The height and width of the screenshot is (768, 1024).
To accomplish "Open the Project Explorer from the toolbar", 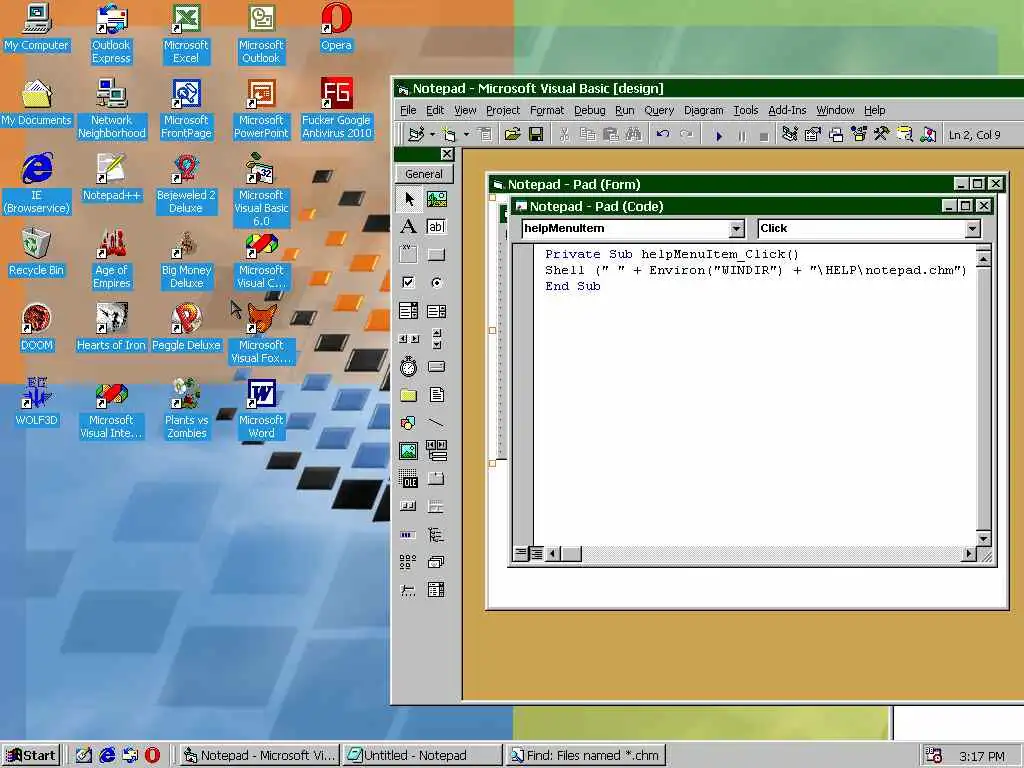I will (x=790, y=135).
